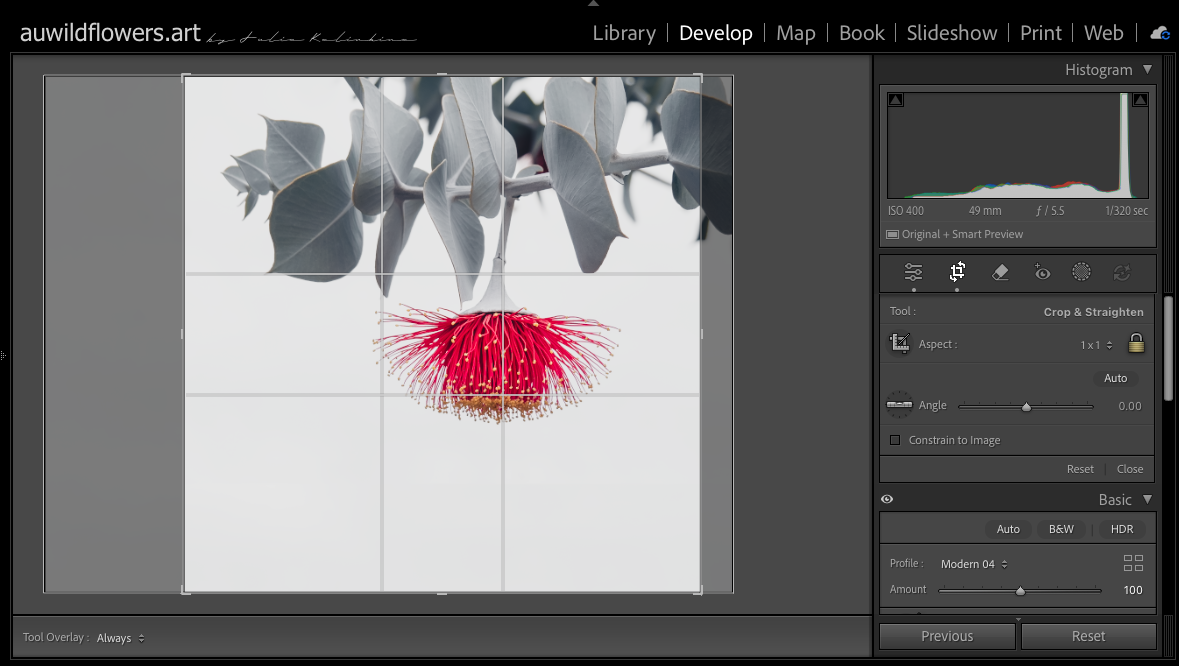This screenshot has width=1179, height=666.
Task: Open the Aspect 1x1 dropdown
Action: point(1096,345)
